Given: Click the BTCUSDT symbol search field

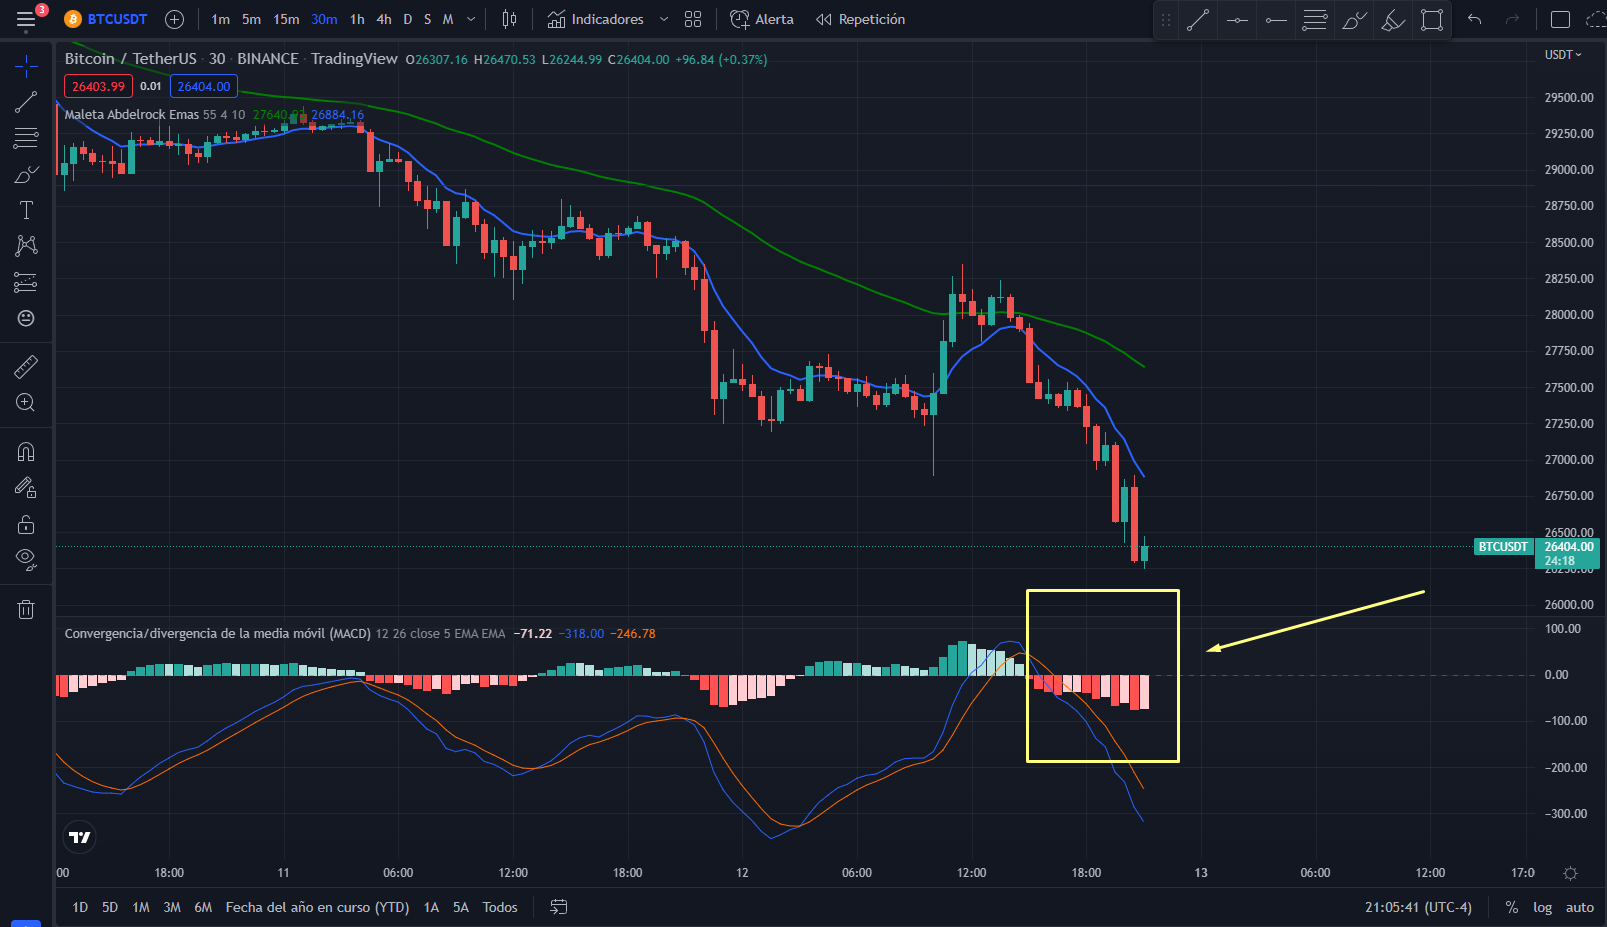Looking at the screenshot, I should click(106, 19).
